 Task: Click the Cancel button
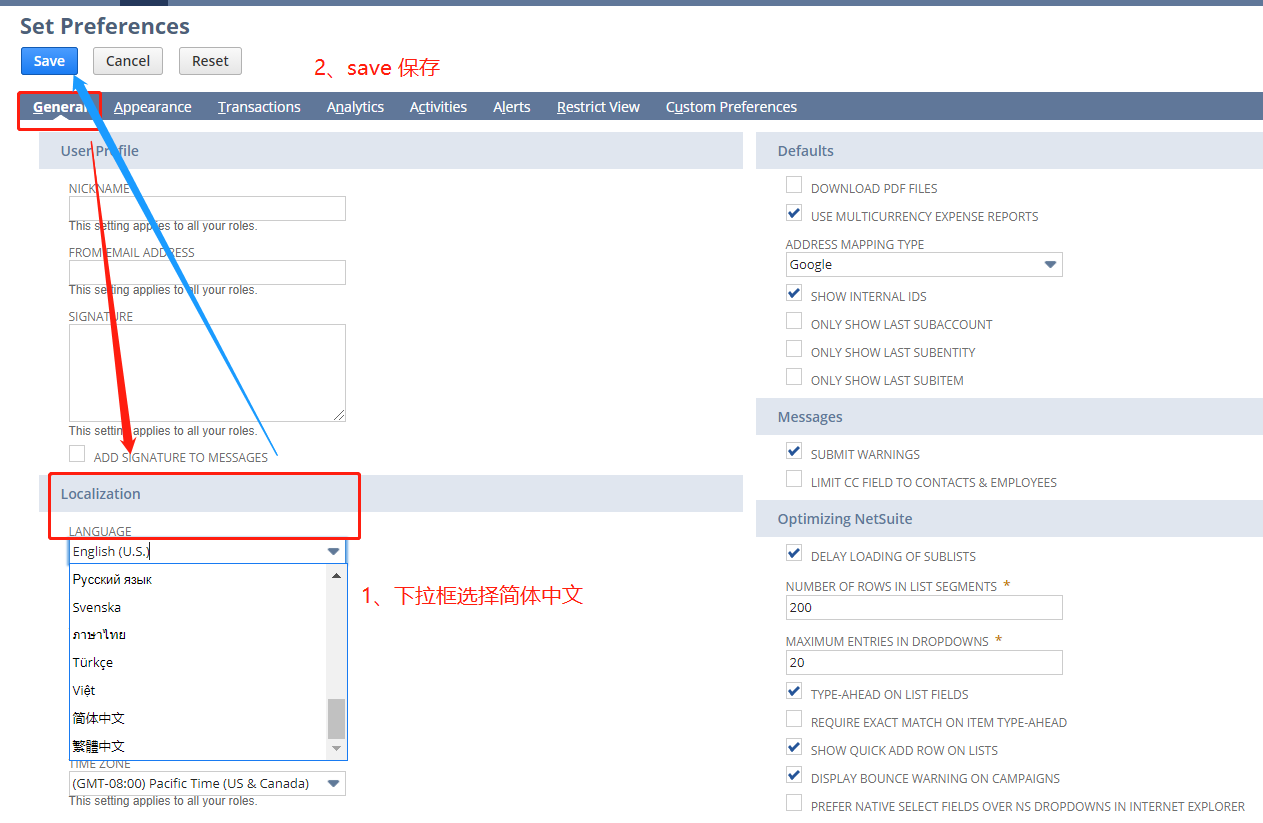pos(127,60)
